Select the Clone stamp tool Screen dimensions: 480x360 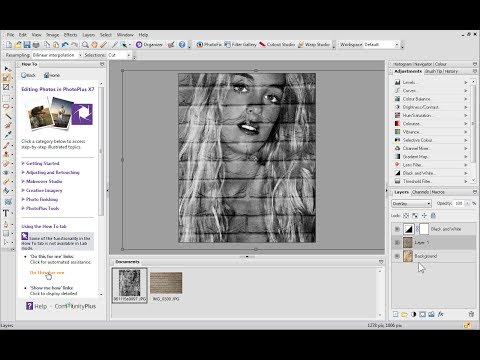click(6, 154)
